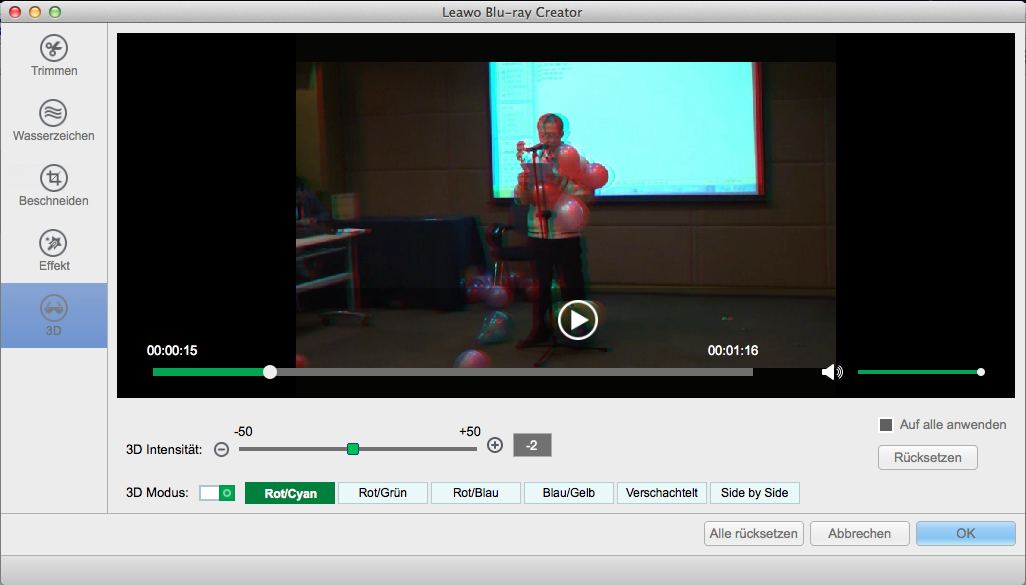Mute the audio with speaker icon

point(832,372)
